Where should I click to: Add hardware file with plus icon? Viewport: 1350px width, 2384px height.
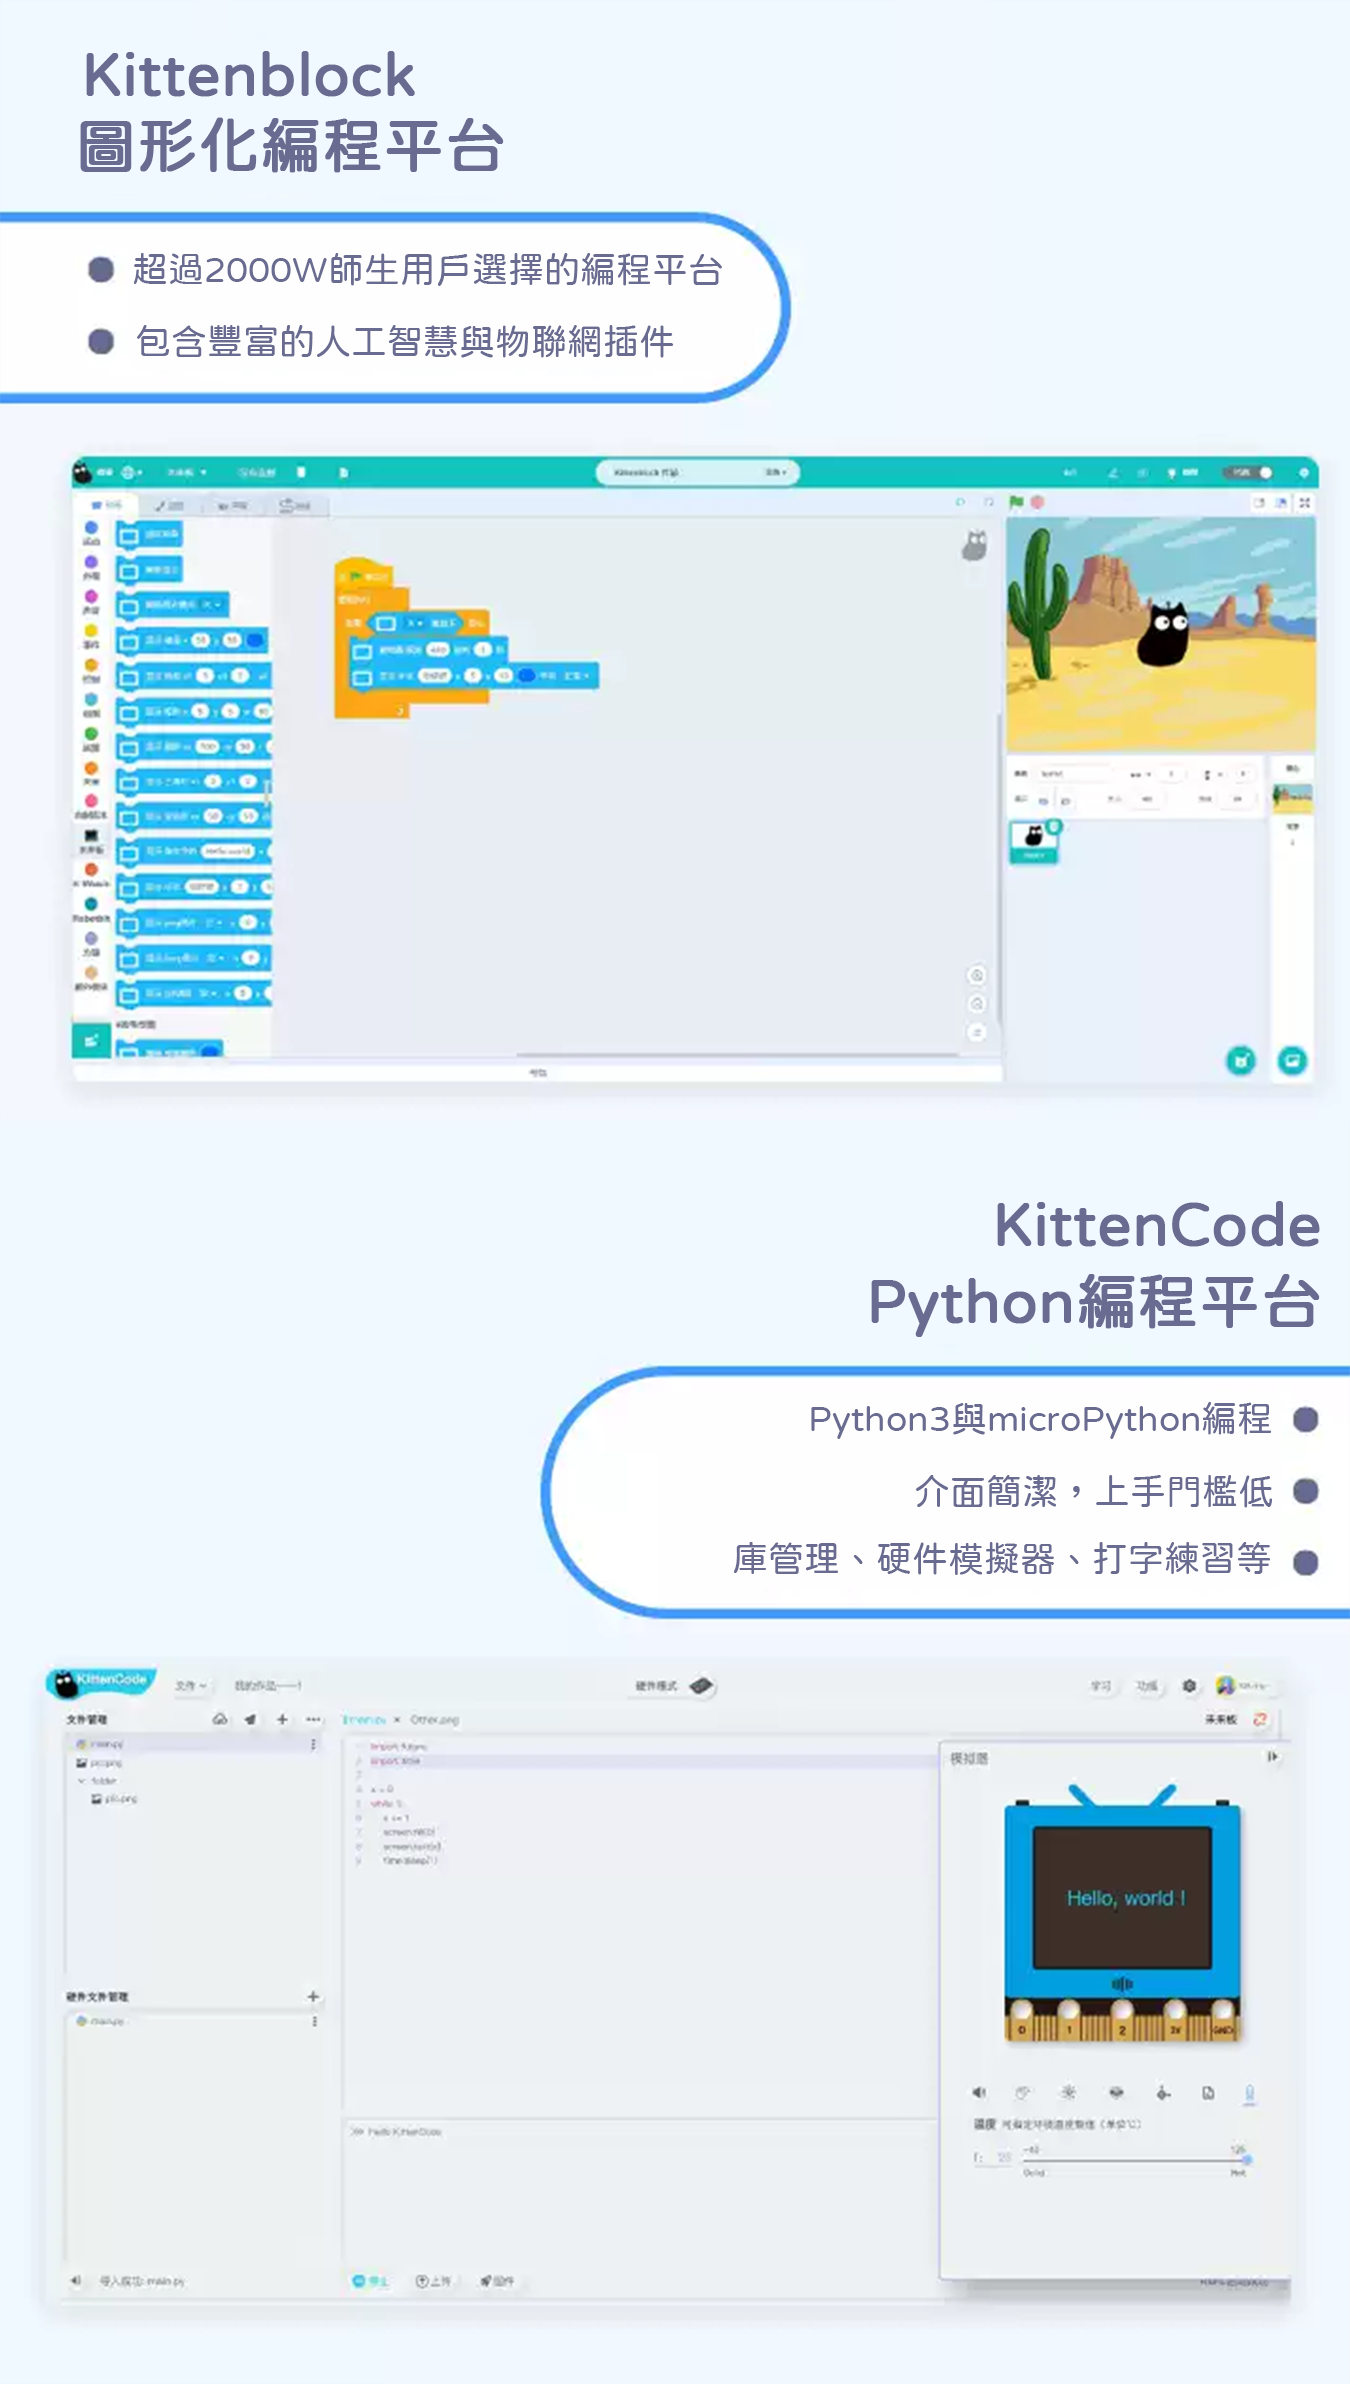point(313,1996)
